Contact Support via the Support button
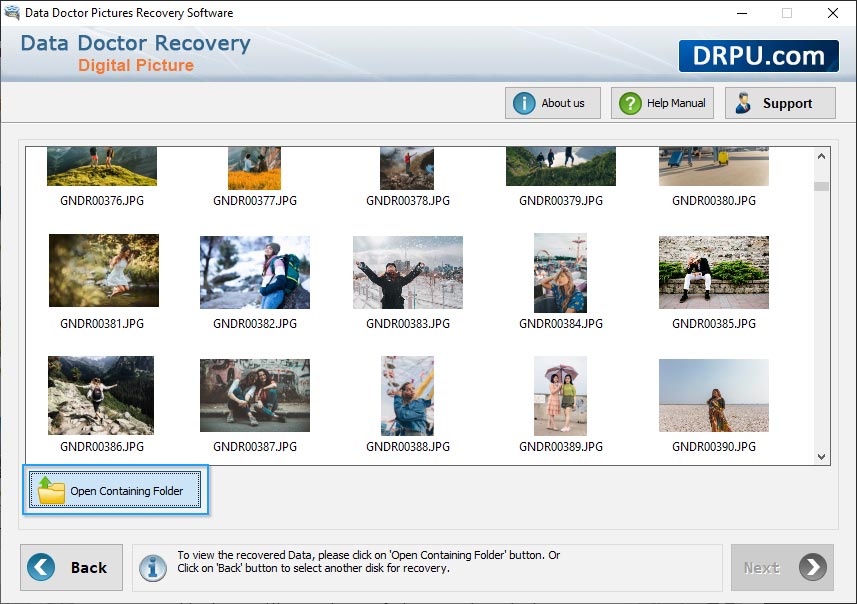 point(780,103)
